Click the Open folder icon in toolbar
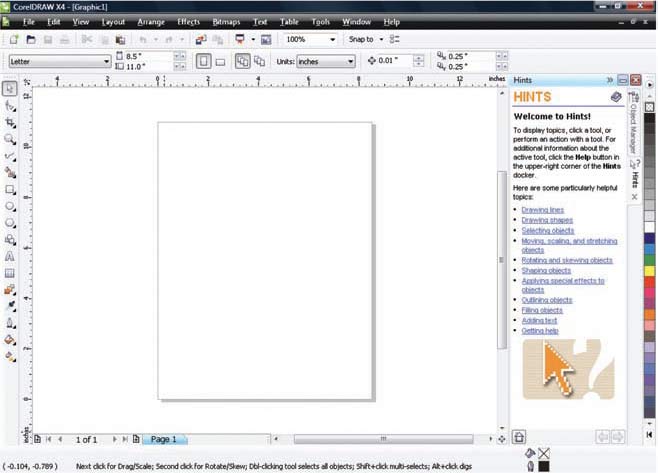The height and width of the screenshot is (473, 658). tap(31, 40)
